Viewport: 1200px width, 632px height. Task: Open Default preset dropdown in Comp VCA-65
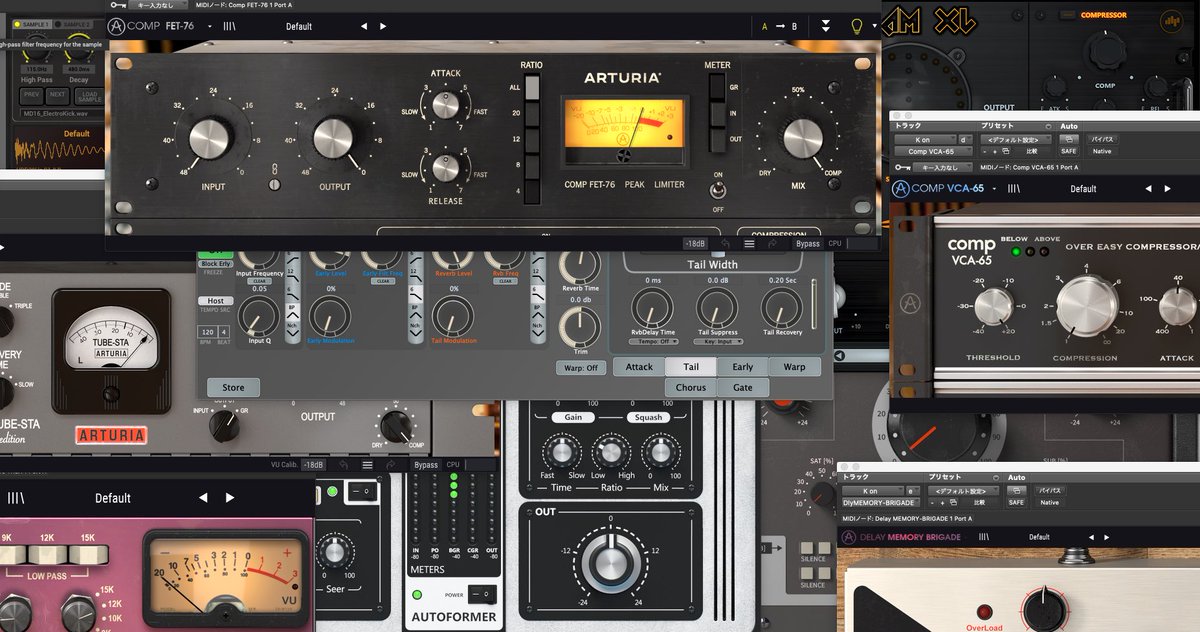pos(1083,188)
